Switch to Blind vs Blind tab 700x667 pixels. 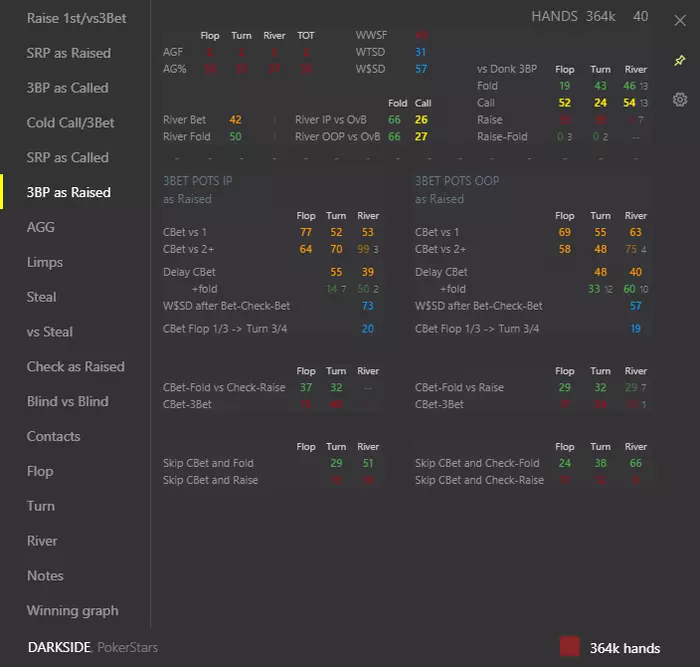tap(67, 401)
